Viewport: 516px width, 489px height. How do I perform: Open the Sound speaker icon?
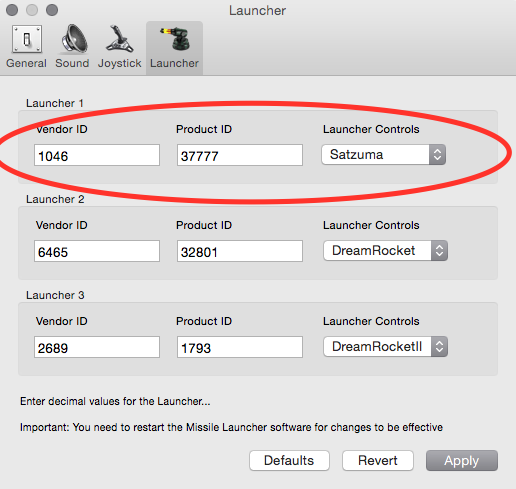pos(74,39)
